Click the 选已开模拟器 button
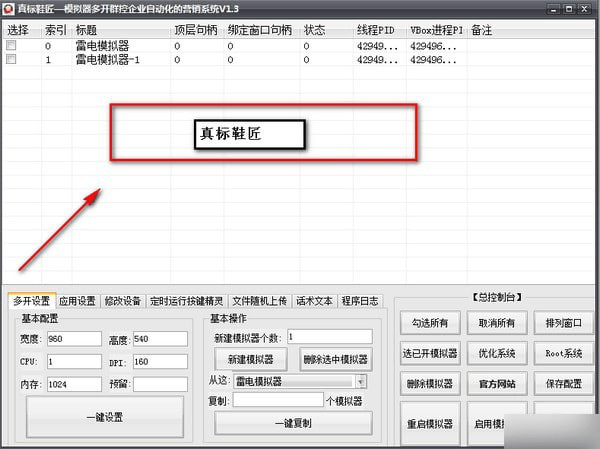Viewport: 600px width, 449px height. (430, 353)
